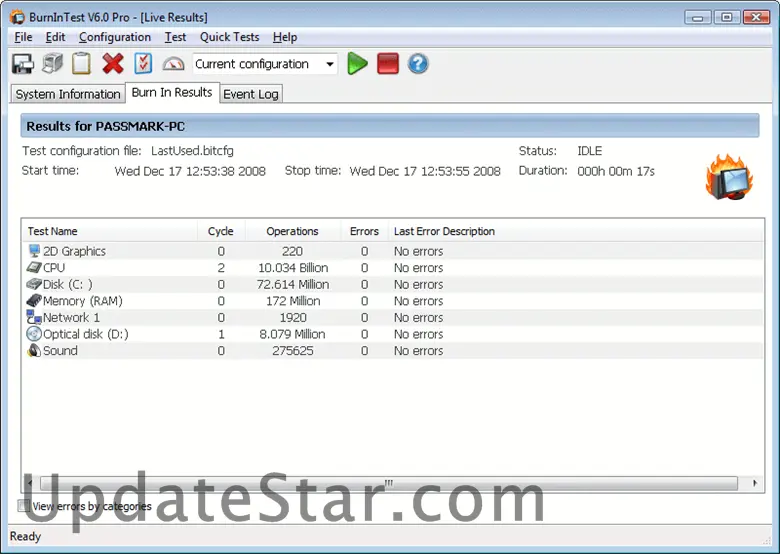Image resolution: width=780 pixels, height=554 pixels.
Task: Switch to the Event Log tab
Action: tap(251, 94)
